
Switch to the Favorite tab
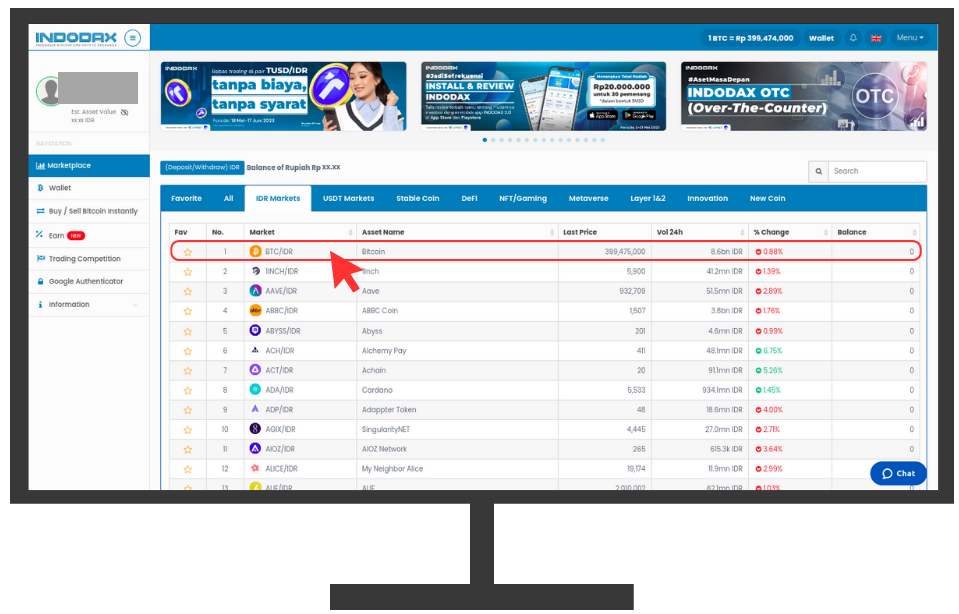[187, 198]
